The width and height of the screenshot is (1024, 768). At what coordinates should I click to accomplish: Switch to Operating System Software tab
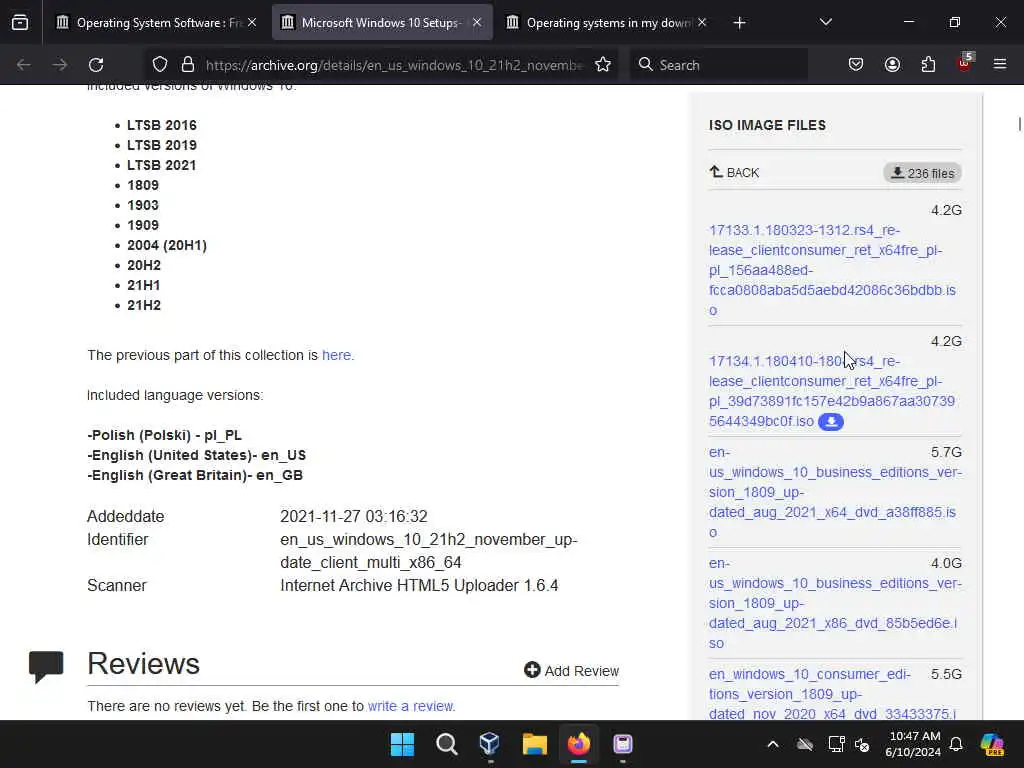coord(157,23)
